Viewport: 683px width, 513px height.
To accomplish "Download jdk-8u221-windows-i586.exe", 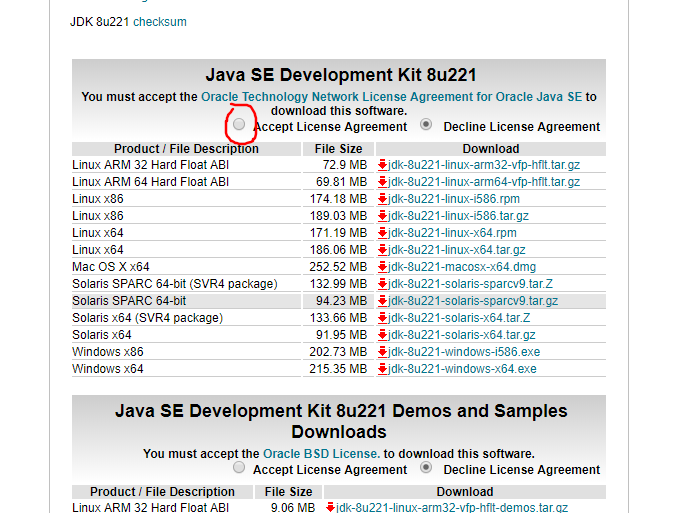I will pyautogui.click(x=464, y=352).
